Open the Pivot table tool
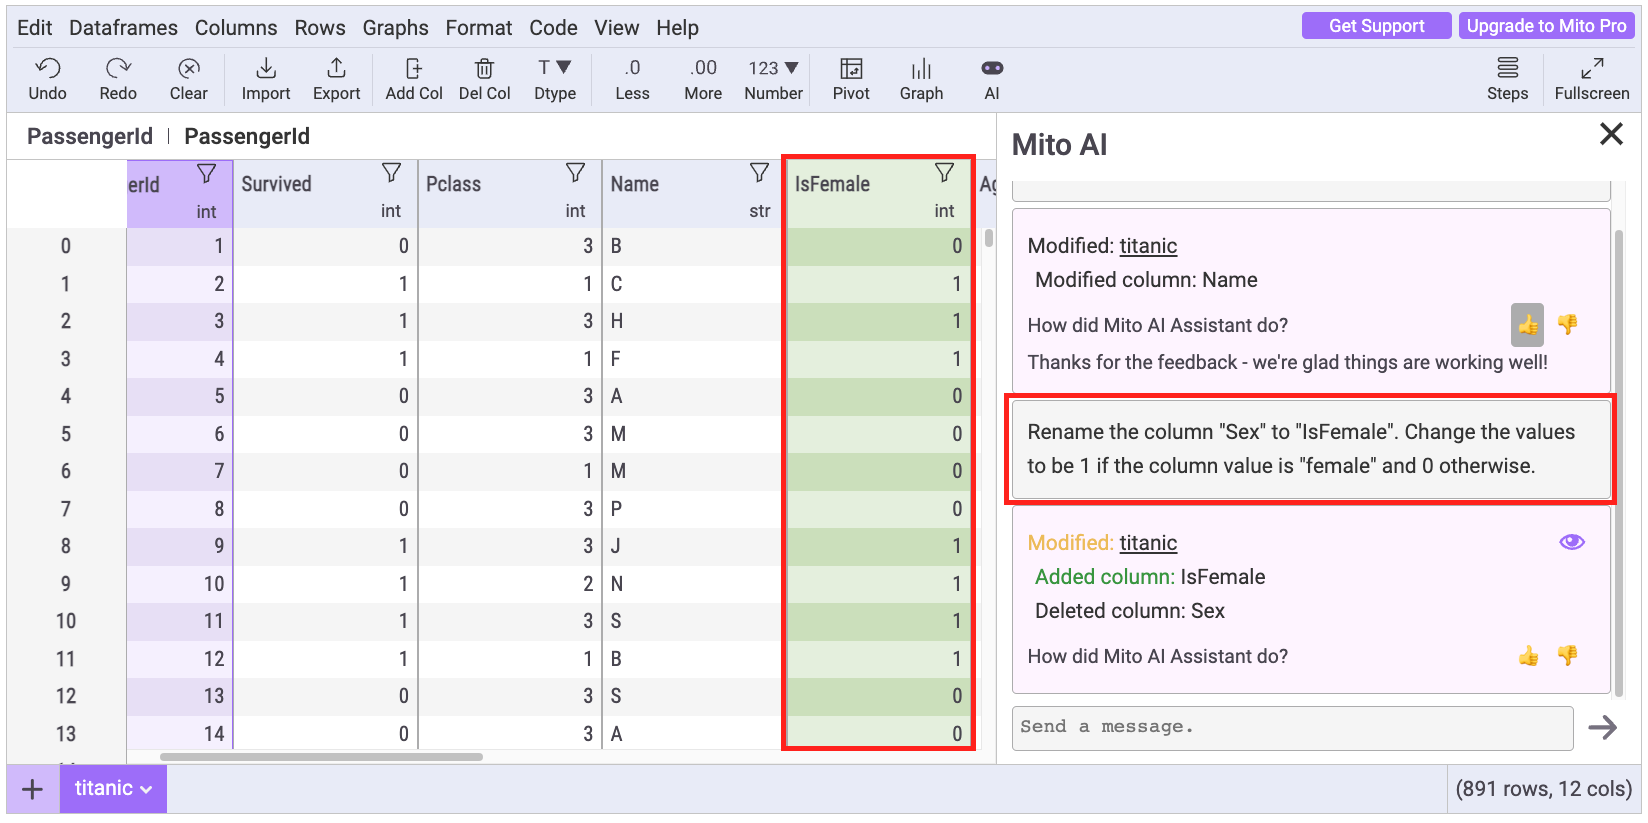The image size is (1648, 823). [851, 69]
